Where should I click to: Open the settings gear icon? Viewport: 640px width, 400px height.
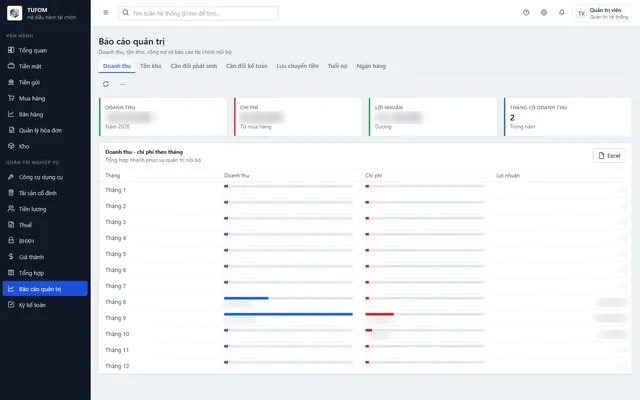tap(544, 13)
